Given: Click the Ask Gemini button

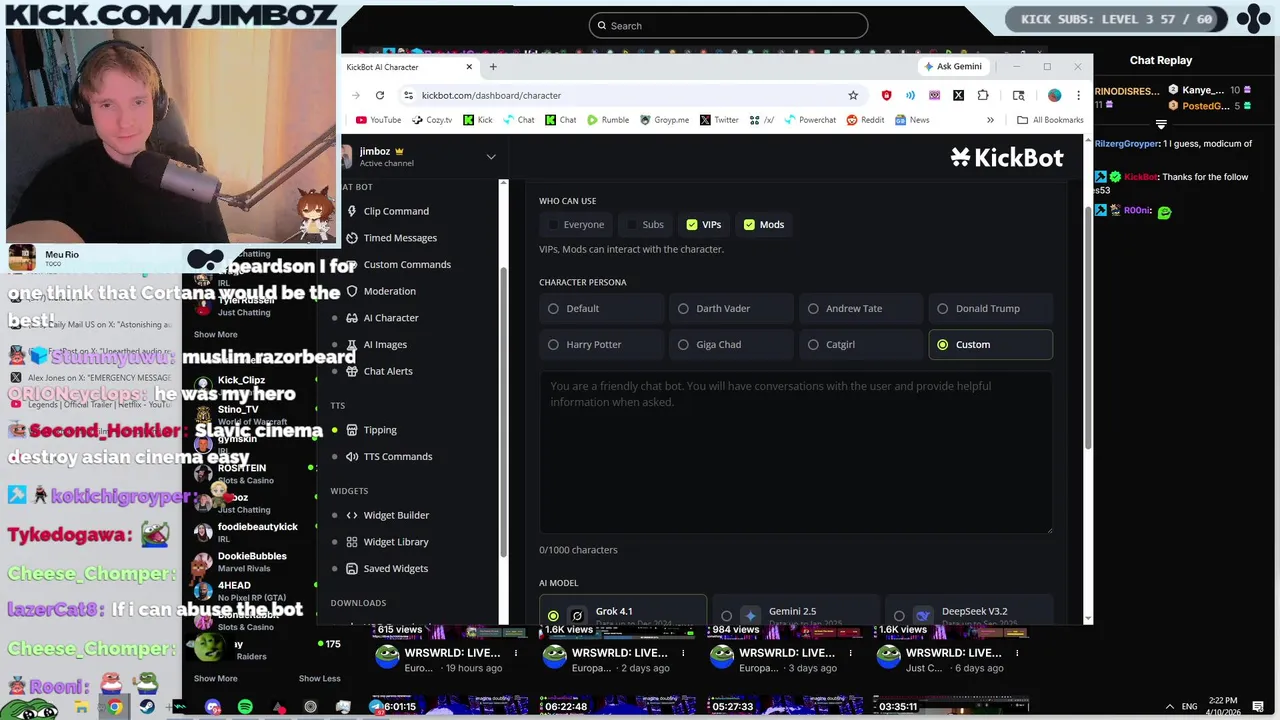Looking at the screenshot, I should click(x=953, y=66).
